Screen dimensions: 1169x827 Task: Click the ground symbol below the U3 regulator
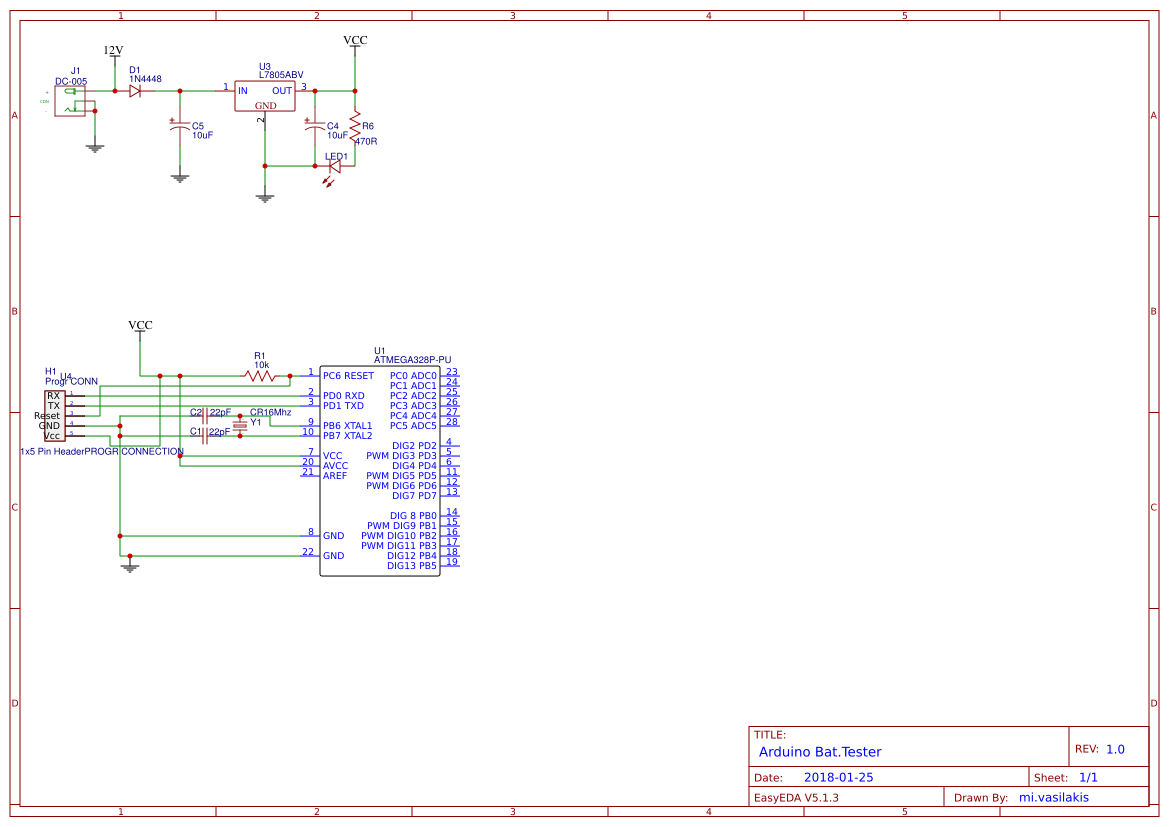pyautogui.click(x=265, y=198)
